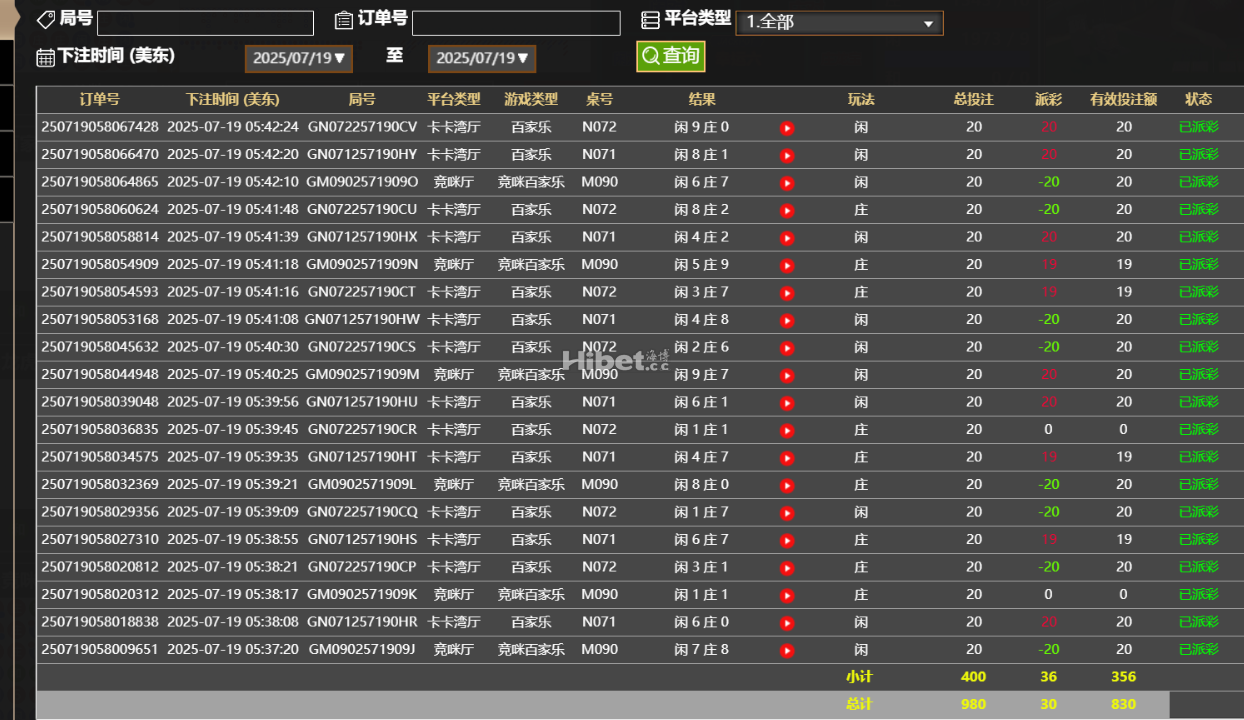Image resolution: width=1244 pixels, height=720 pixels.
Task: Focus the 订单号 input field
Action: pos(515,23)
